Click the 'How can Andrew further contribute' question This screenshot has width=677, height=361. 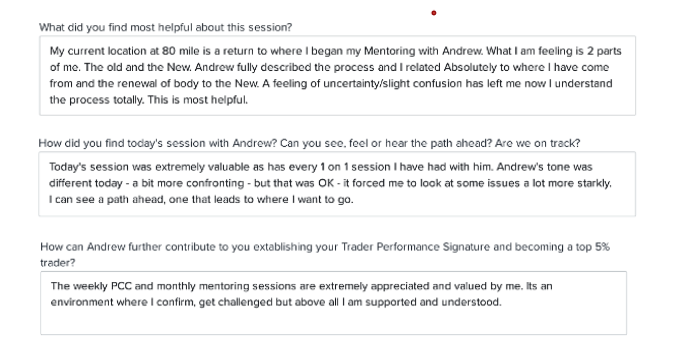tap(325, 254)
